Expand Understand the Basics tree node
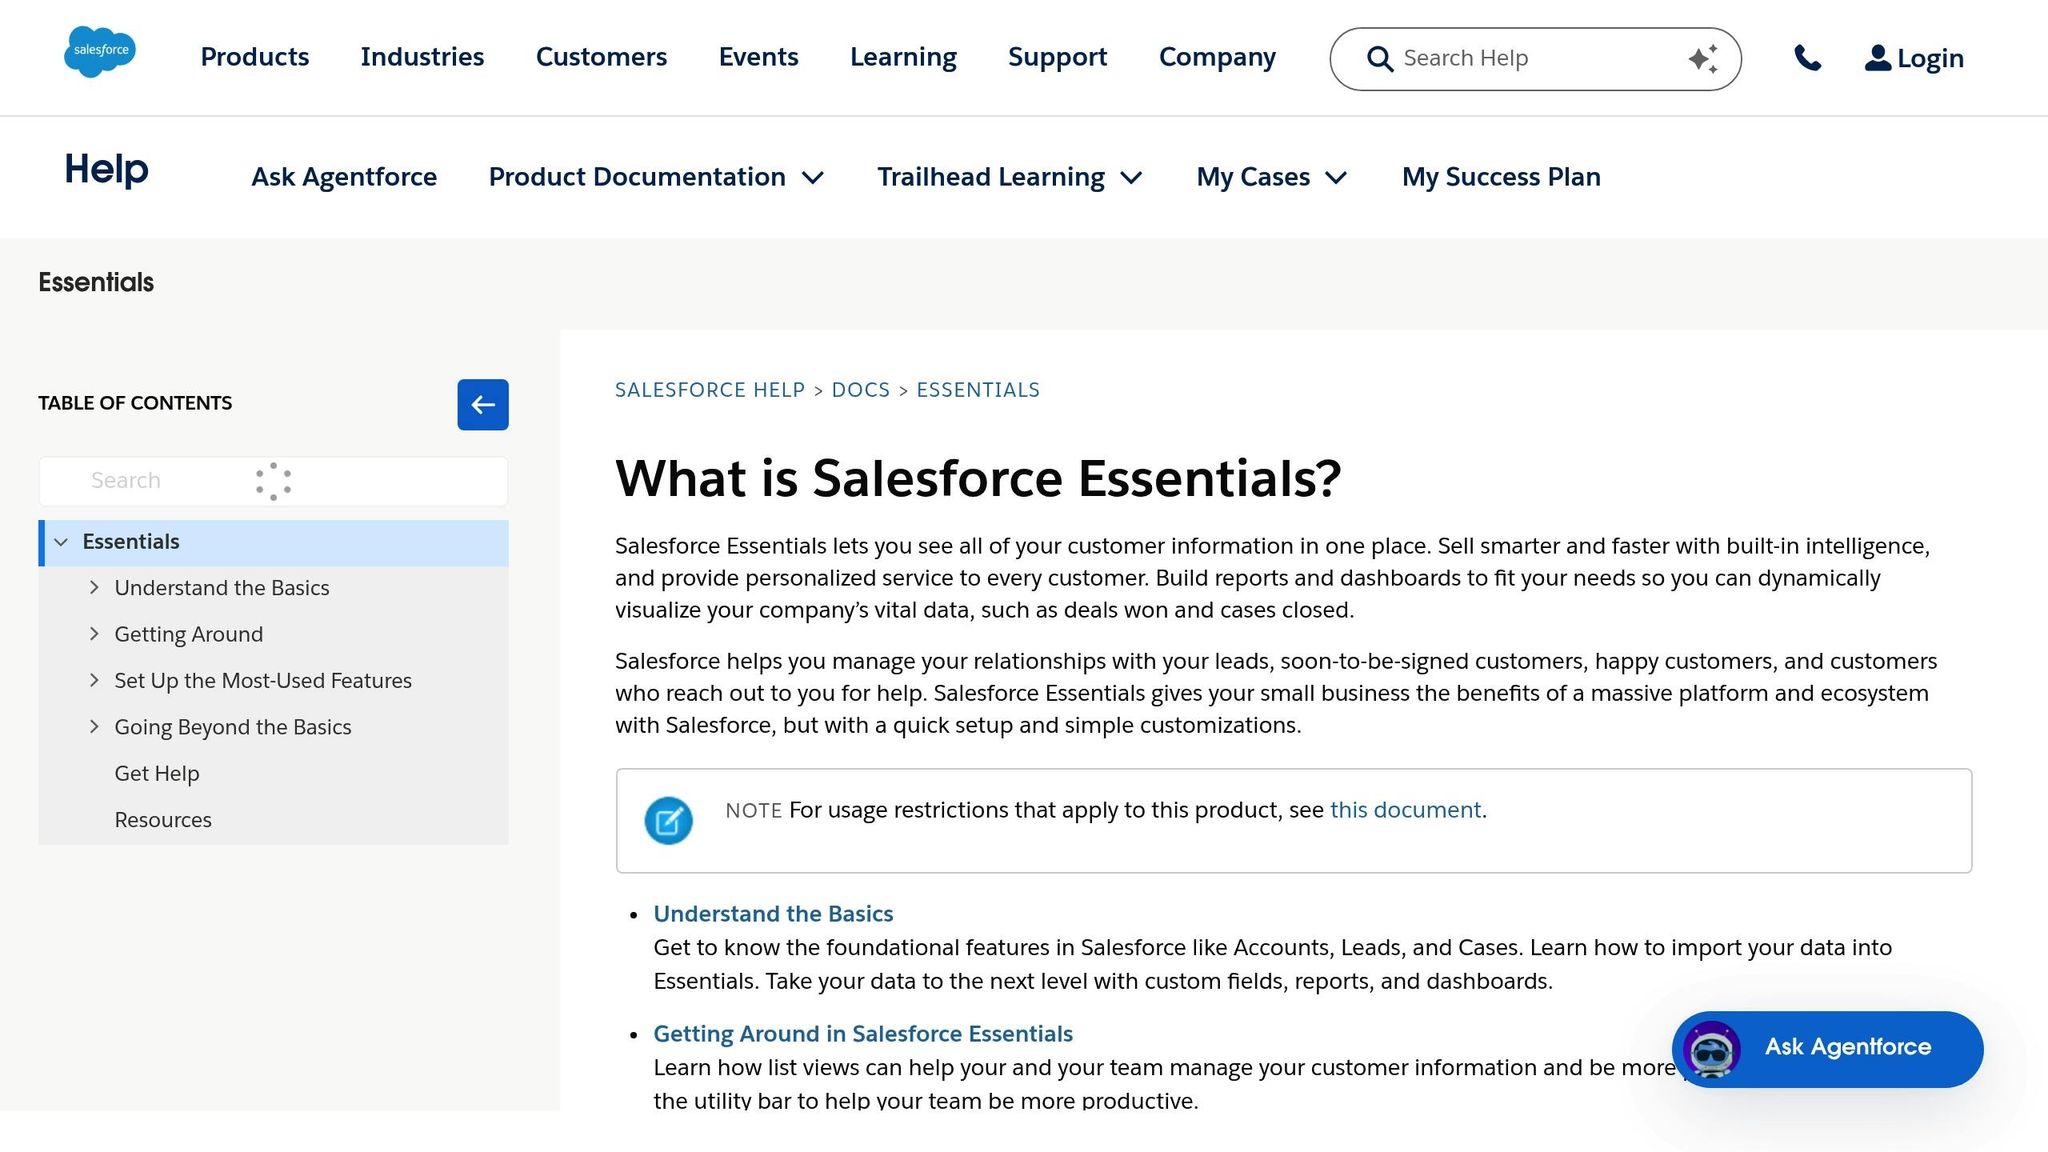Screen dimensions: 2048x1152 (94, 588)
